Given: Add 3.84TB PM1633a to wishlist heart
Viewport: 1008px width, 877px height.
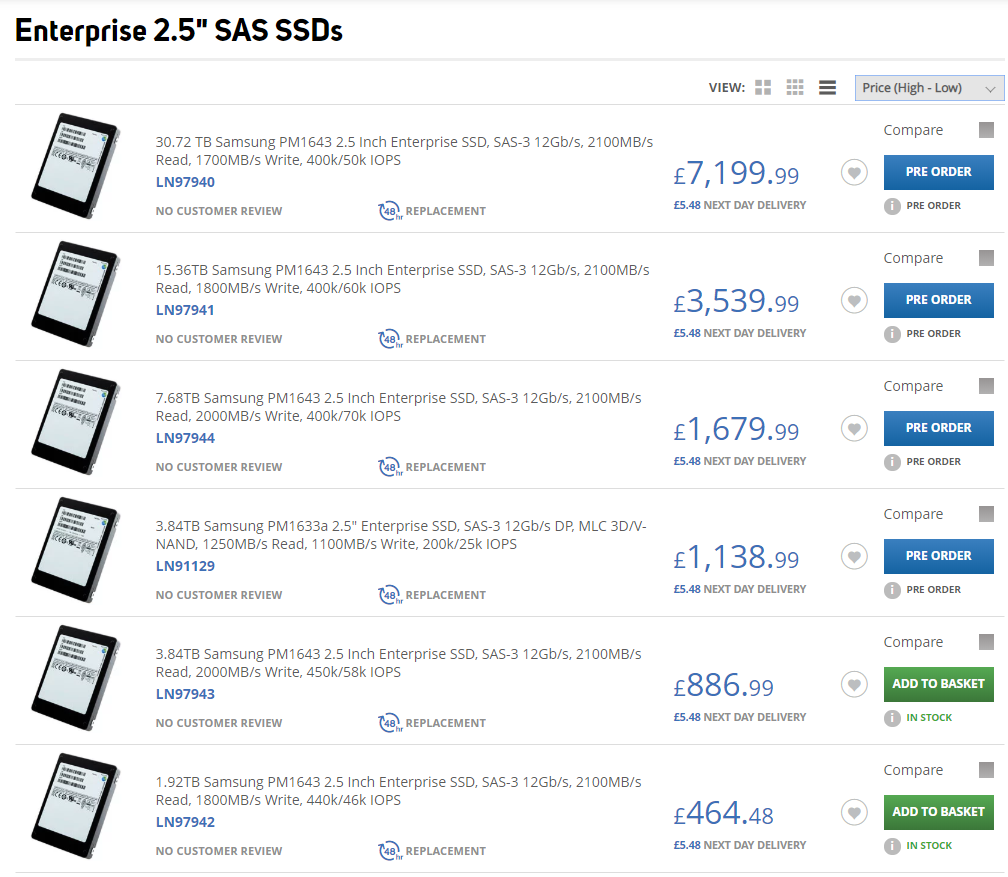Looking at the screenshot, I should click(854, 556).
